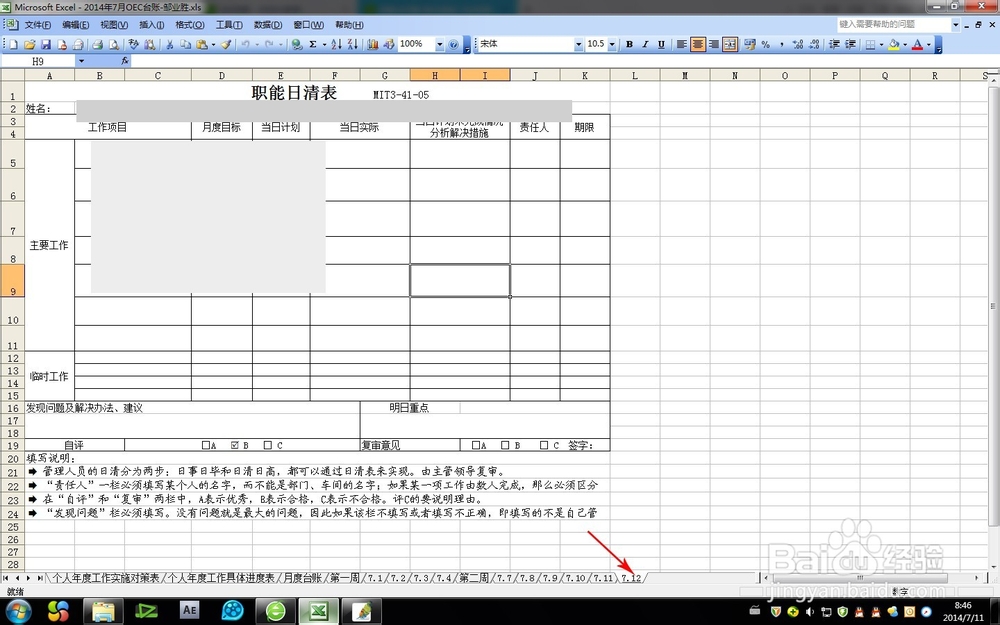Image resolution: width=1000 pixels, height=625 pixels.
Task: Toggle underline formatting
Action: pos(661,44)
